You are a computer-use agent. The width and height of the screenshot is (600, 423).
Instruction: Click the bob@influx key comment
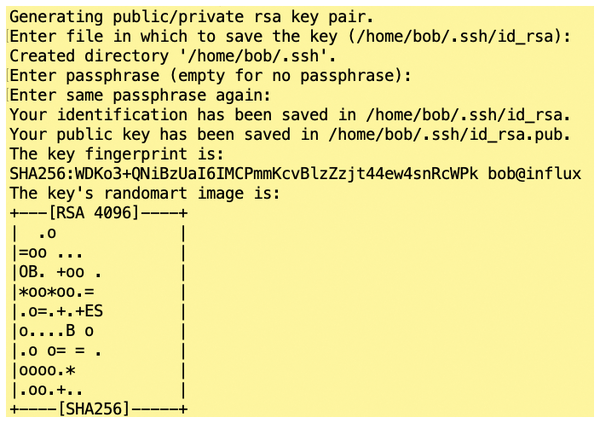pyautogui.click(x=535, y=174)
